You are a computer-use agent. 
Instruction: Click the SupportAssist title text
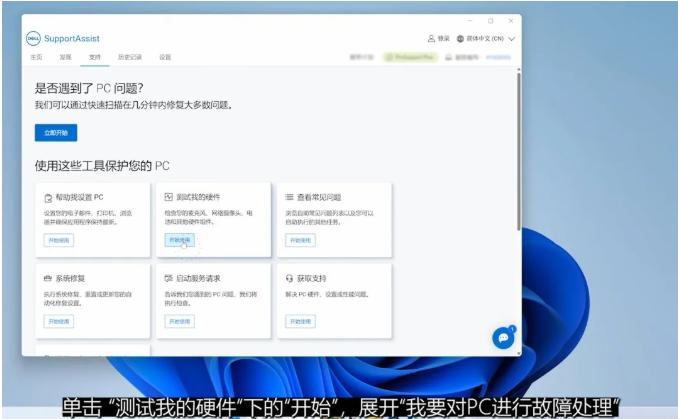(x=72, y=38)
